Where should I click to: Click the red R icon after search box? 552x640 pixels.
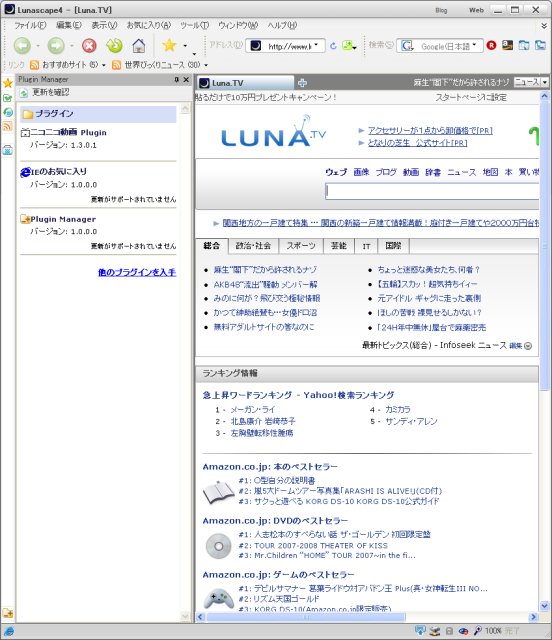(x=492, y=45)
